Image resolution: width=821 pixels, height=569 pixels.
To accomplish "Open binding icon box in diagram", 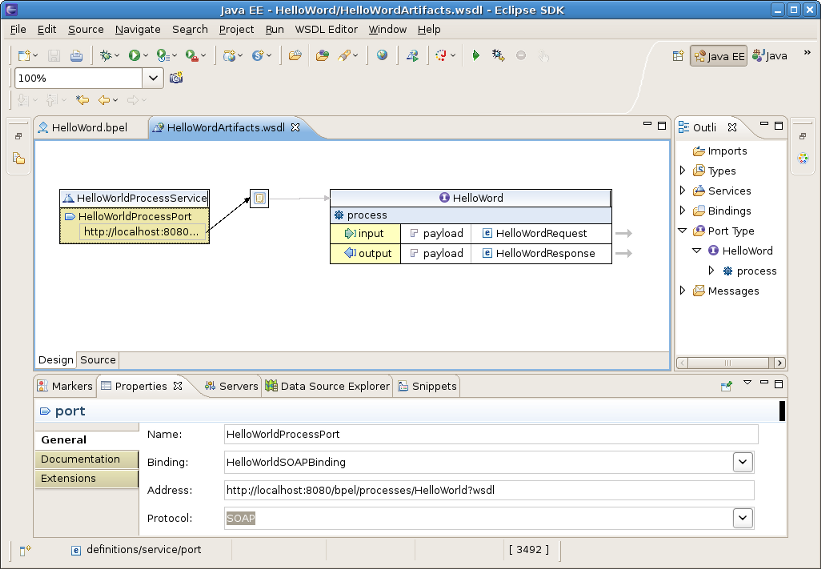I will (259, 198).
